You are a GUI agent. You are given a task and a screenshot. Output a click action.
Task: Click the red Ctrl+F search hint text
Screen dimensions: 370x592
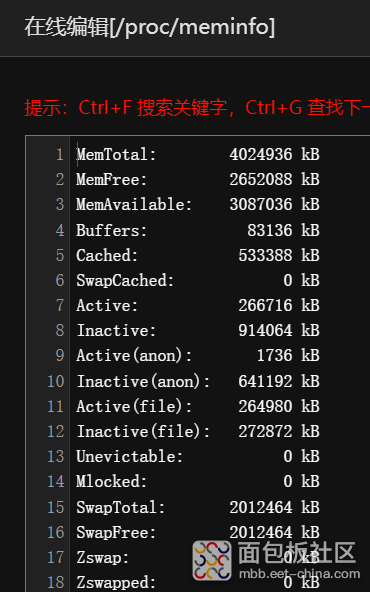click(197, 108)
